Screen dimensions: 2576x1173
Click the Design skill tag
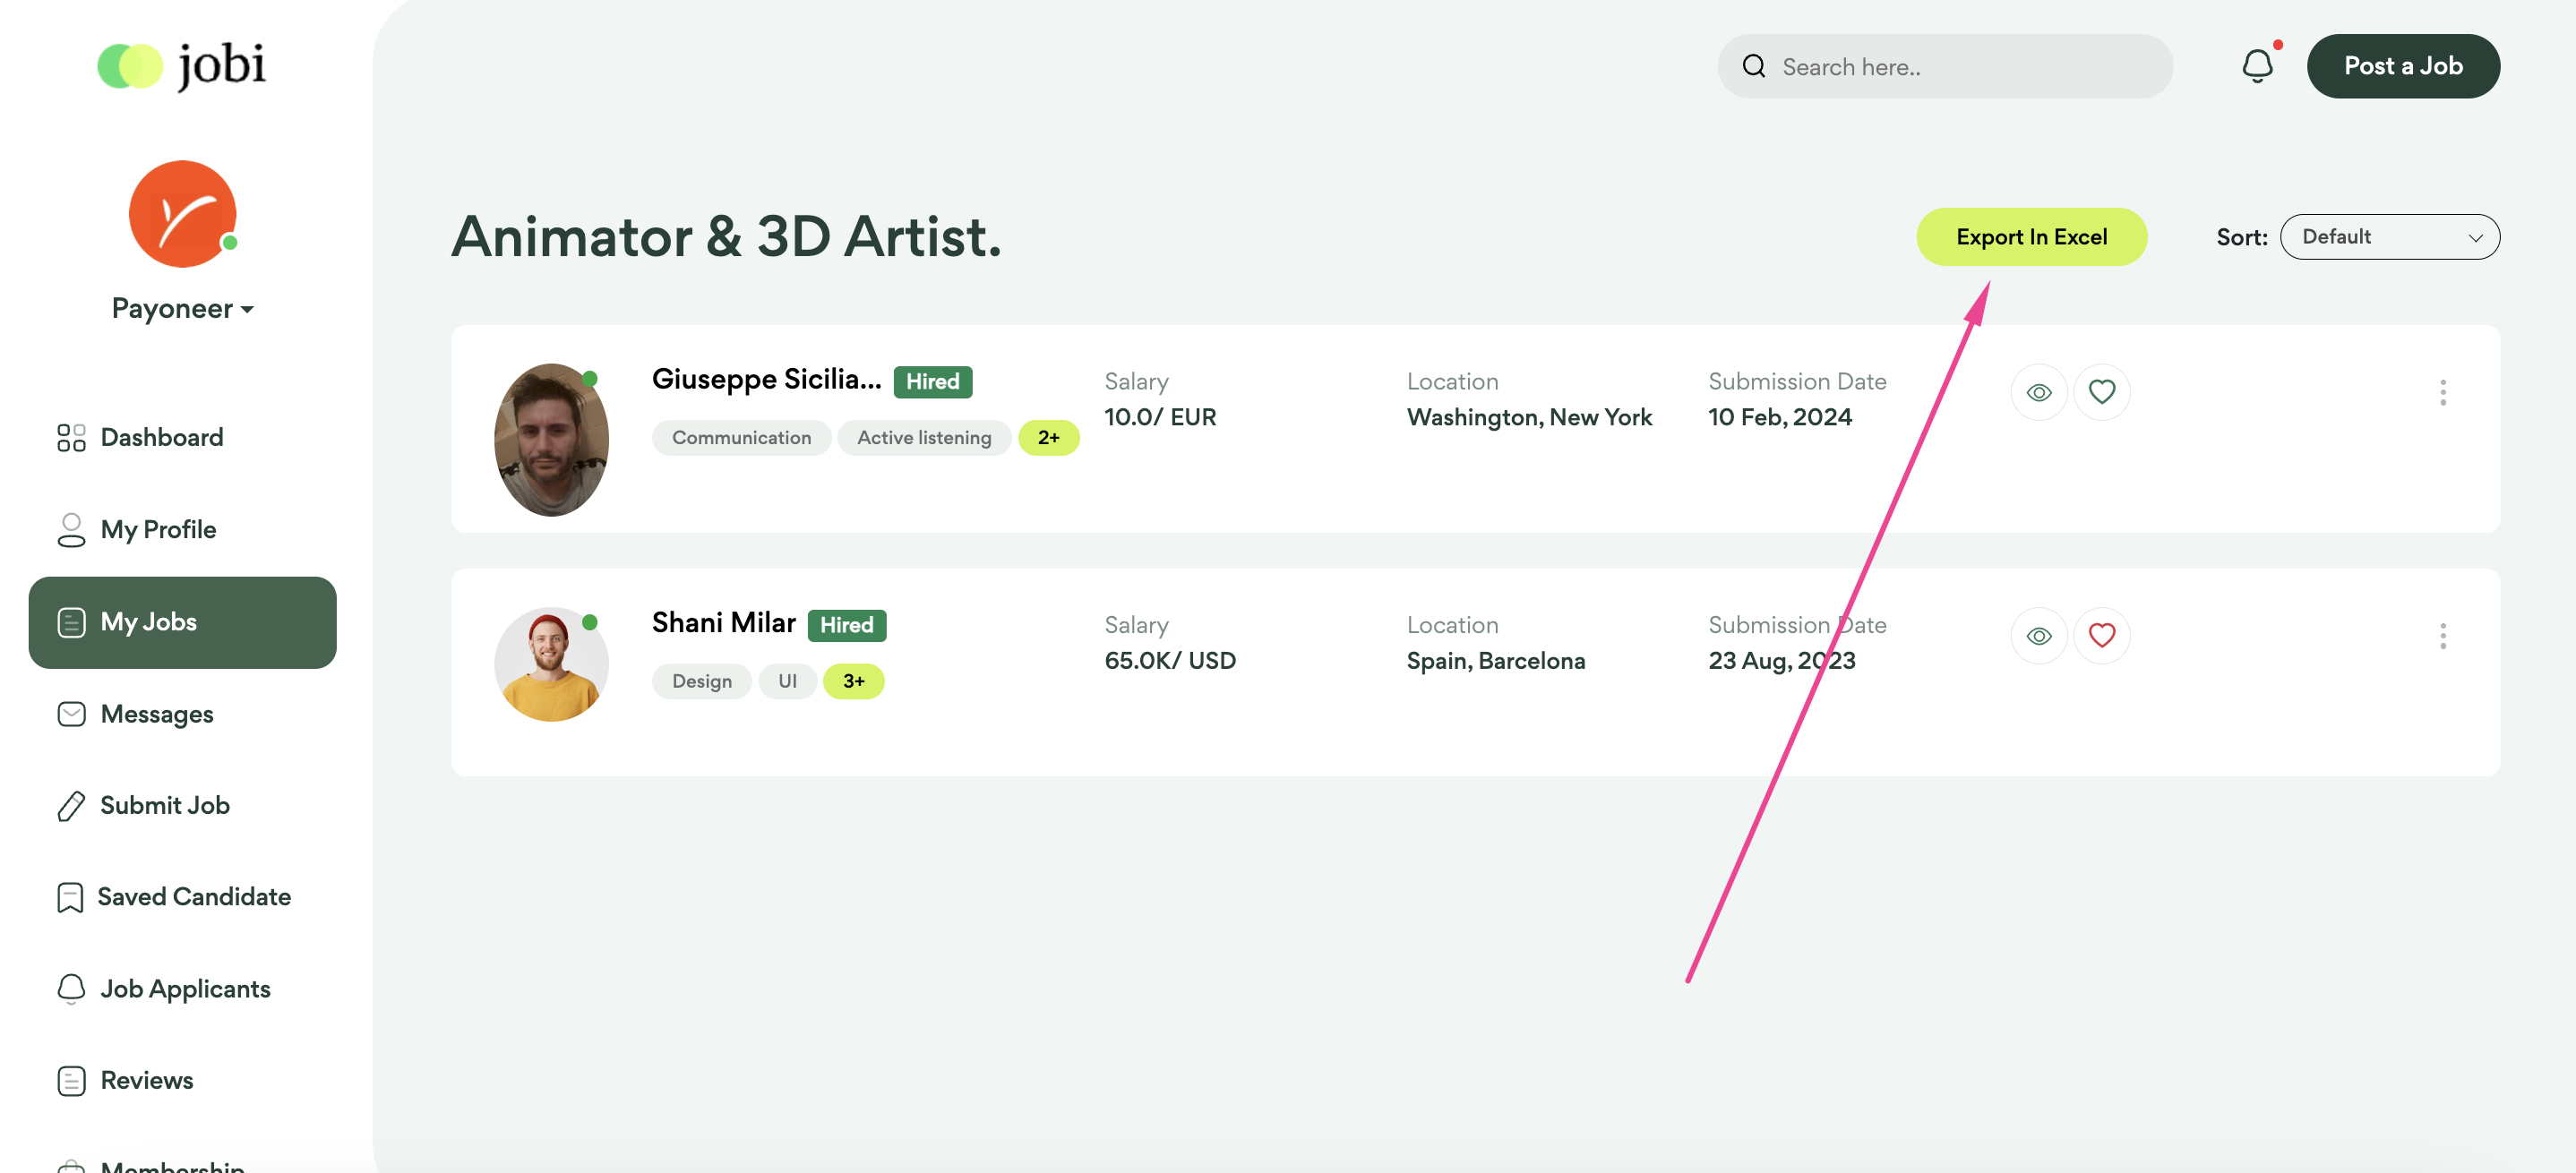point(701,682)
